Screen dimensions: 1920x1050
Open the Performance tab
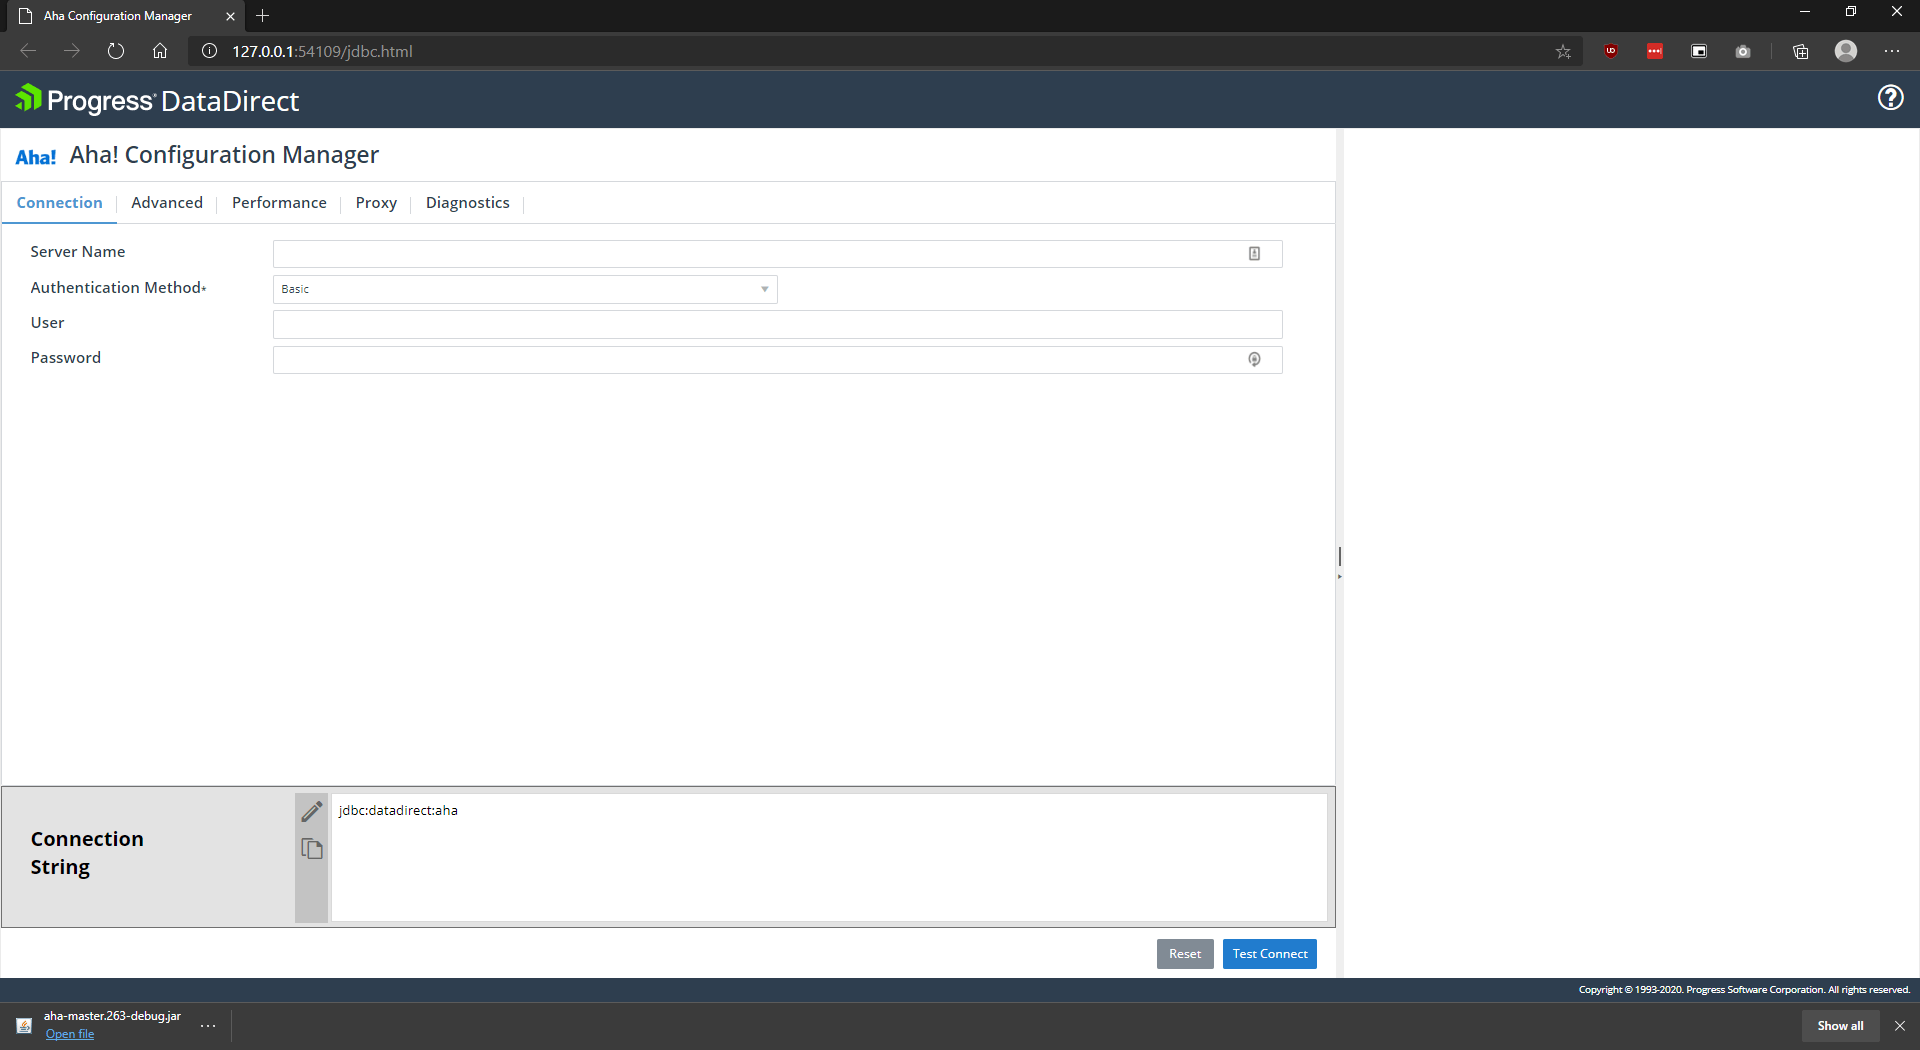tap(279, 203)
